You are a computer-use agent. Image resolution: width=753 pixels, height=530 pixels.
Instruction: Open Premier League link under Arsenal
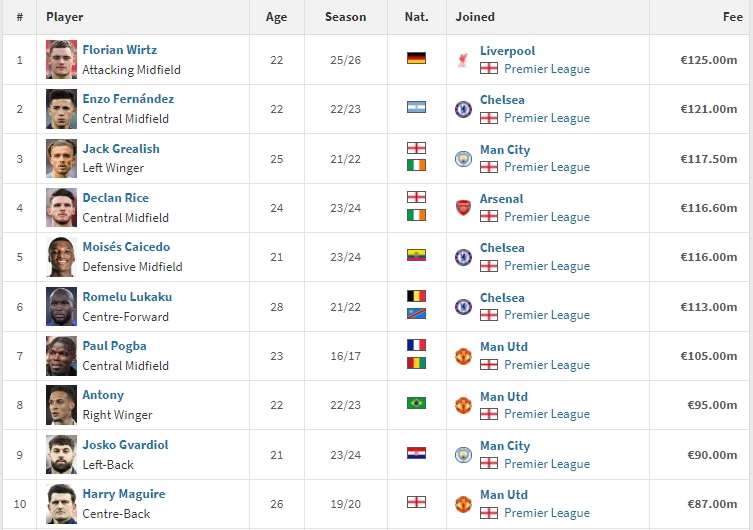tap(547, 217)
